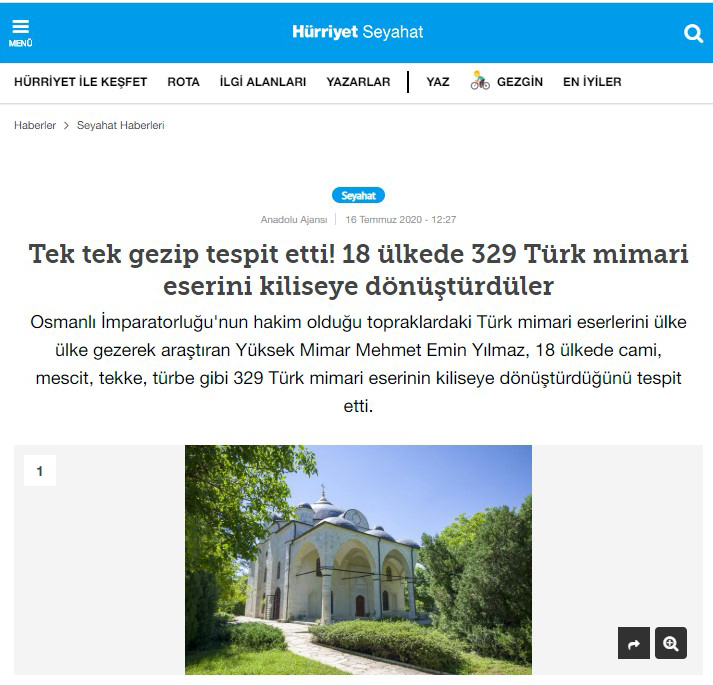
Task: Click the zoom-in magnifier on photo
Action: click(671, 643)
